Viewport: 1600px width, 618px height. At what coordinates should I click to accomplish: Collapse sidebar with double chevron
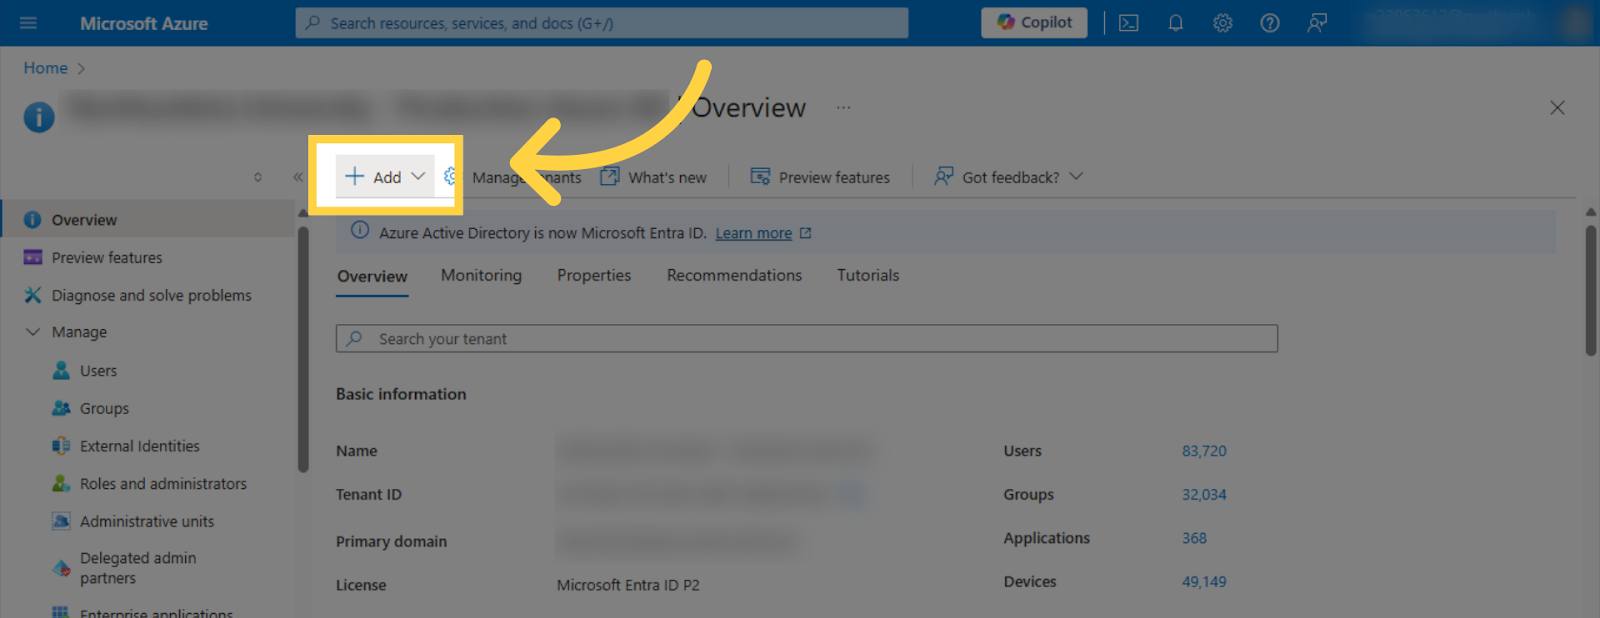tap(297, 177)
